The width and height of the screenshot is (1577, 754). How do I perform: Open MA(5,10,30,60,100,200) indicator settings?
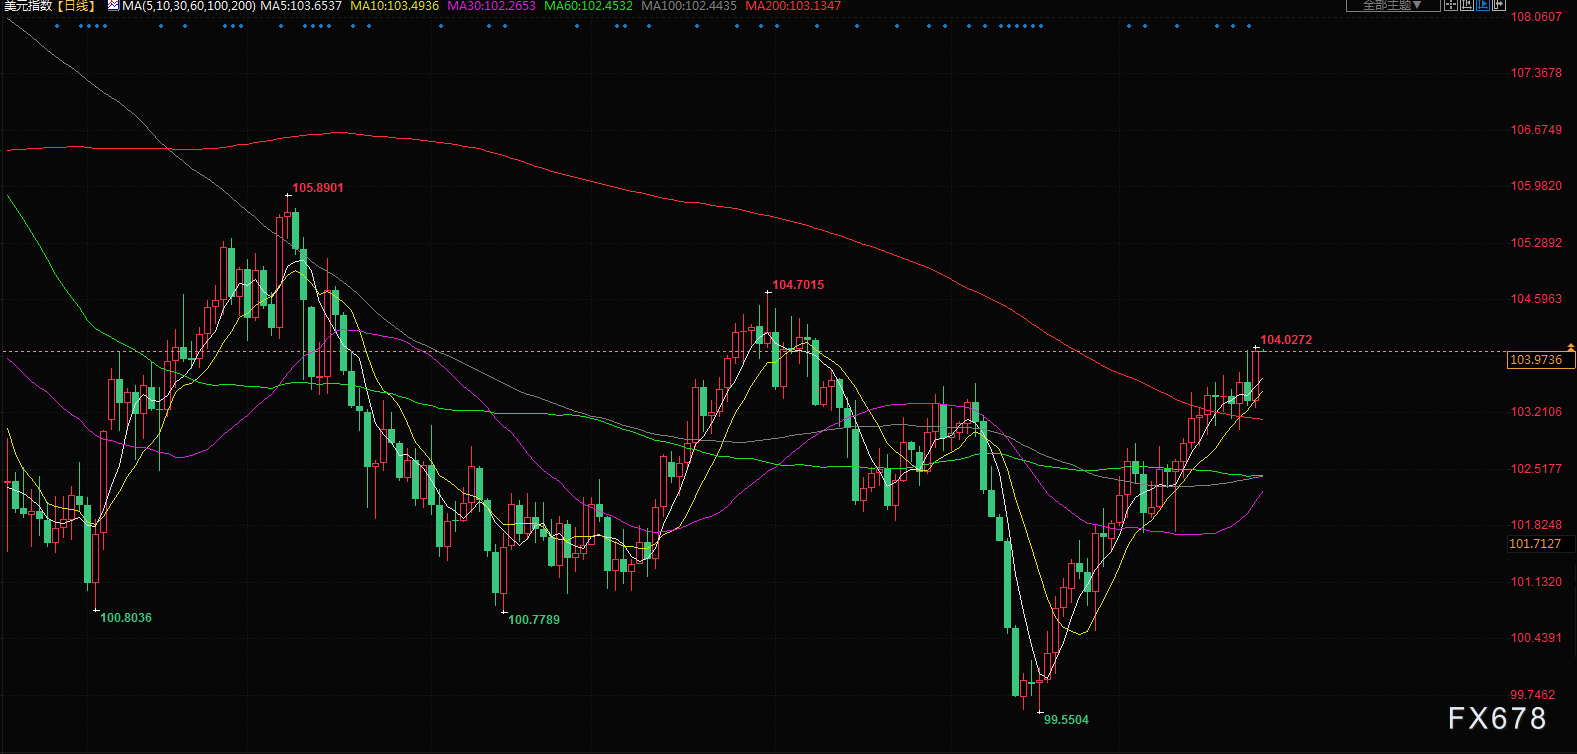pos(188,6)
